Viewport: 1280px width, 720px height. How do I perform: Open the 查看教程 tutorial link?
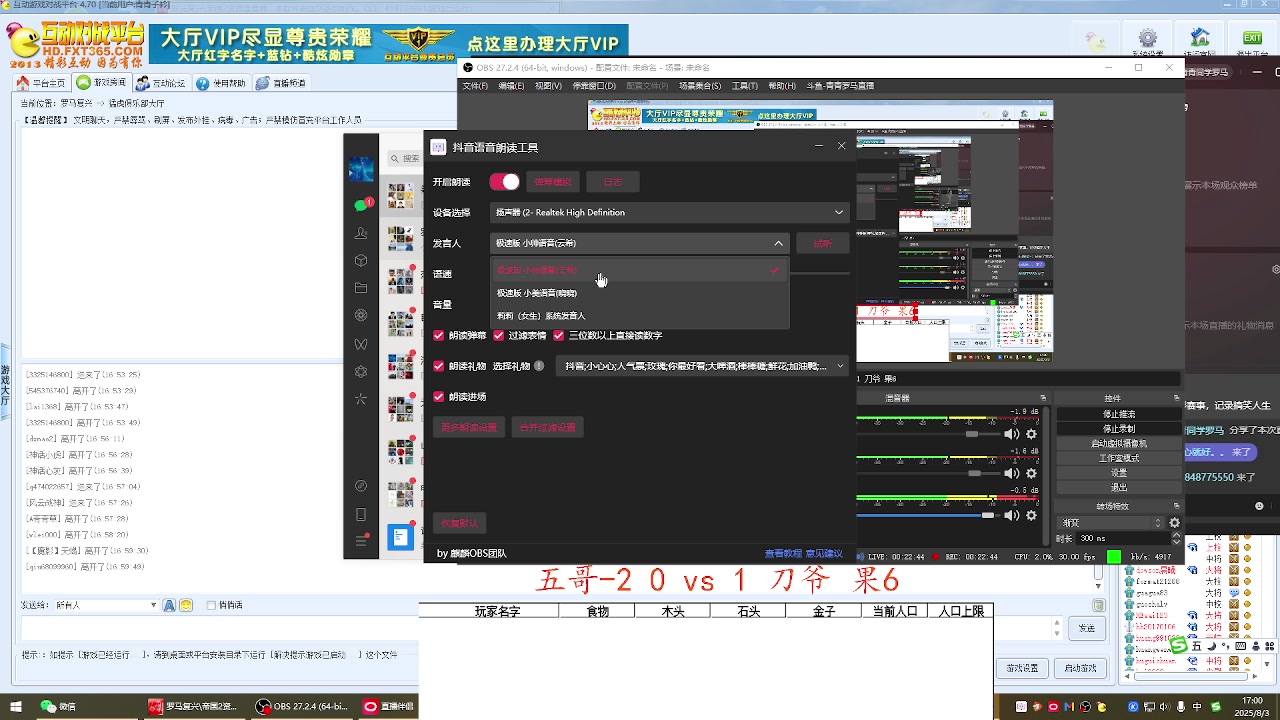pyautogui.click(x=783, y=553)
